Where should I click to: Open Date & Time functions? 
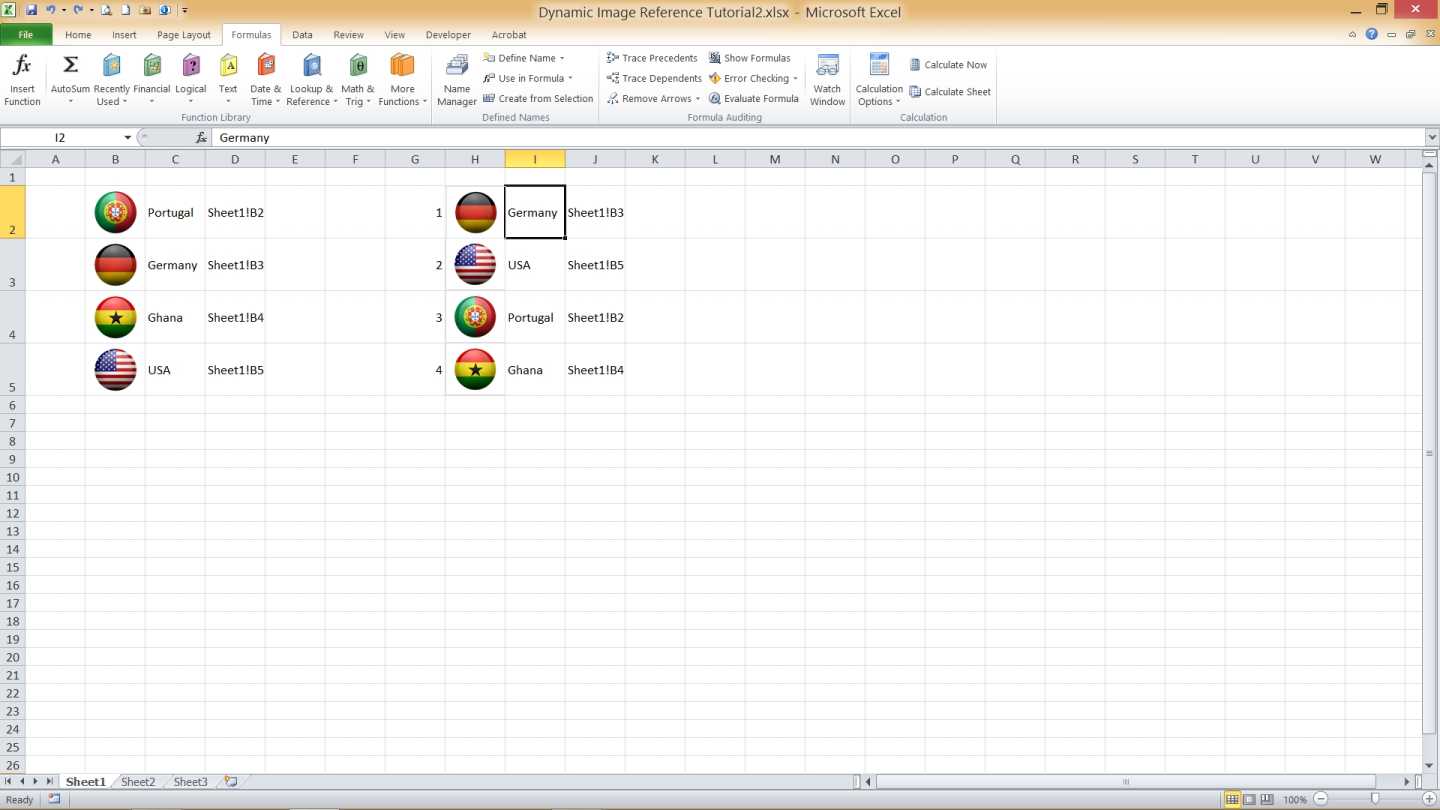266,80
